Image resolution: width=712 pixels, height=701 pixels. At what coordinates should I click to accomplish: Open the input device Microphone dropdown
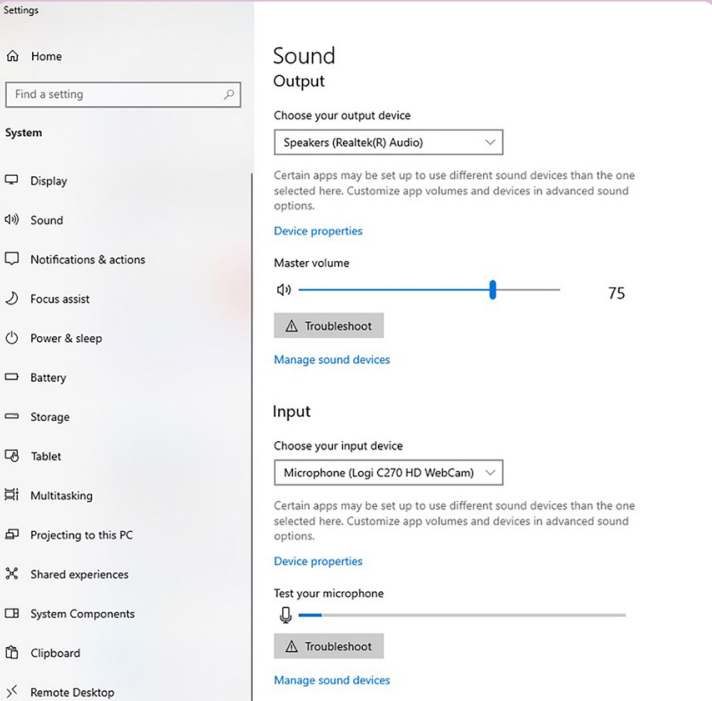click(388, 473)
